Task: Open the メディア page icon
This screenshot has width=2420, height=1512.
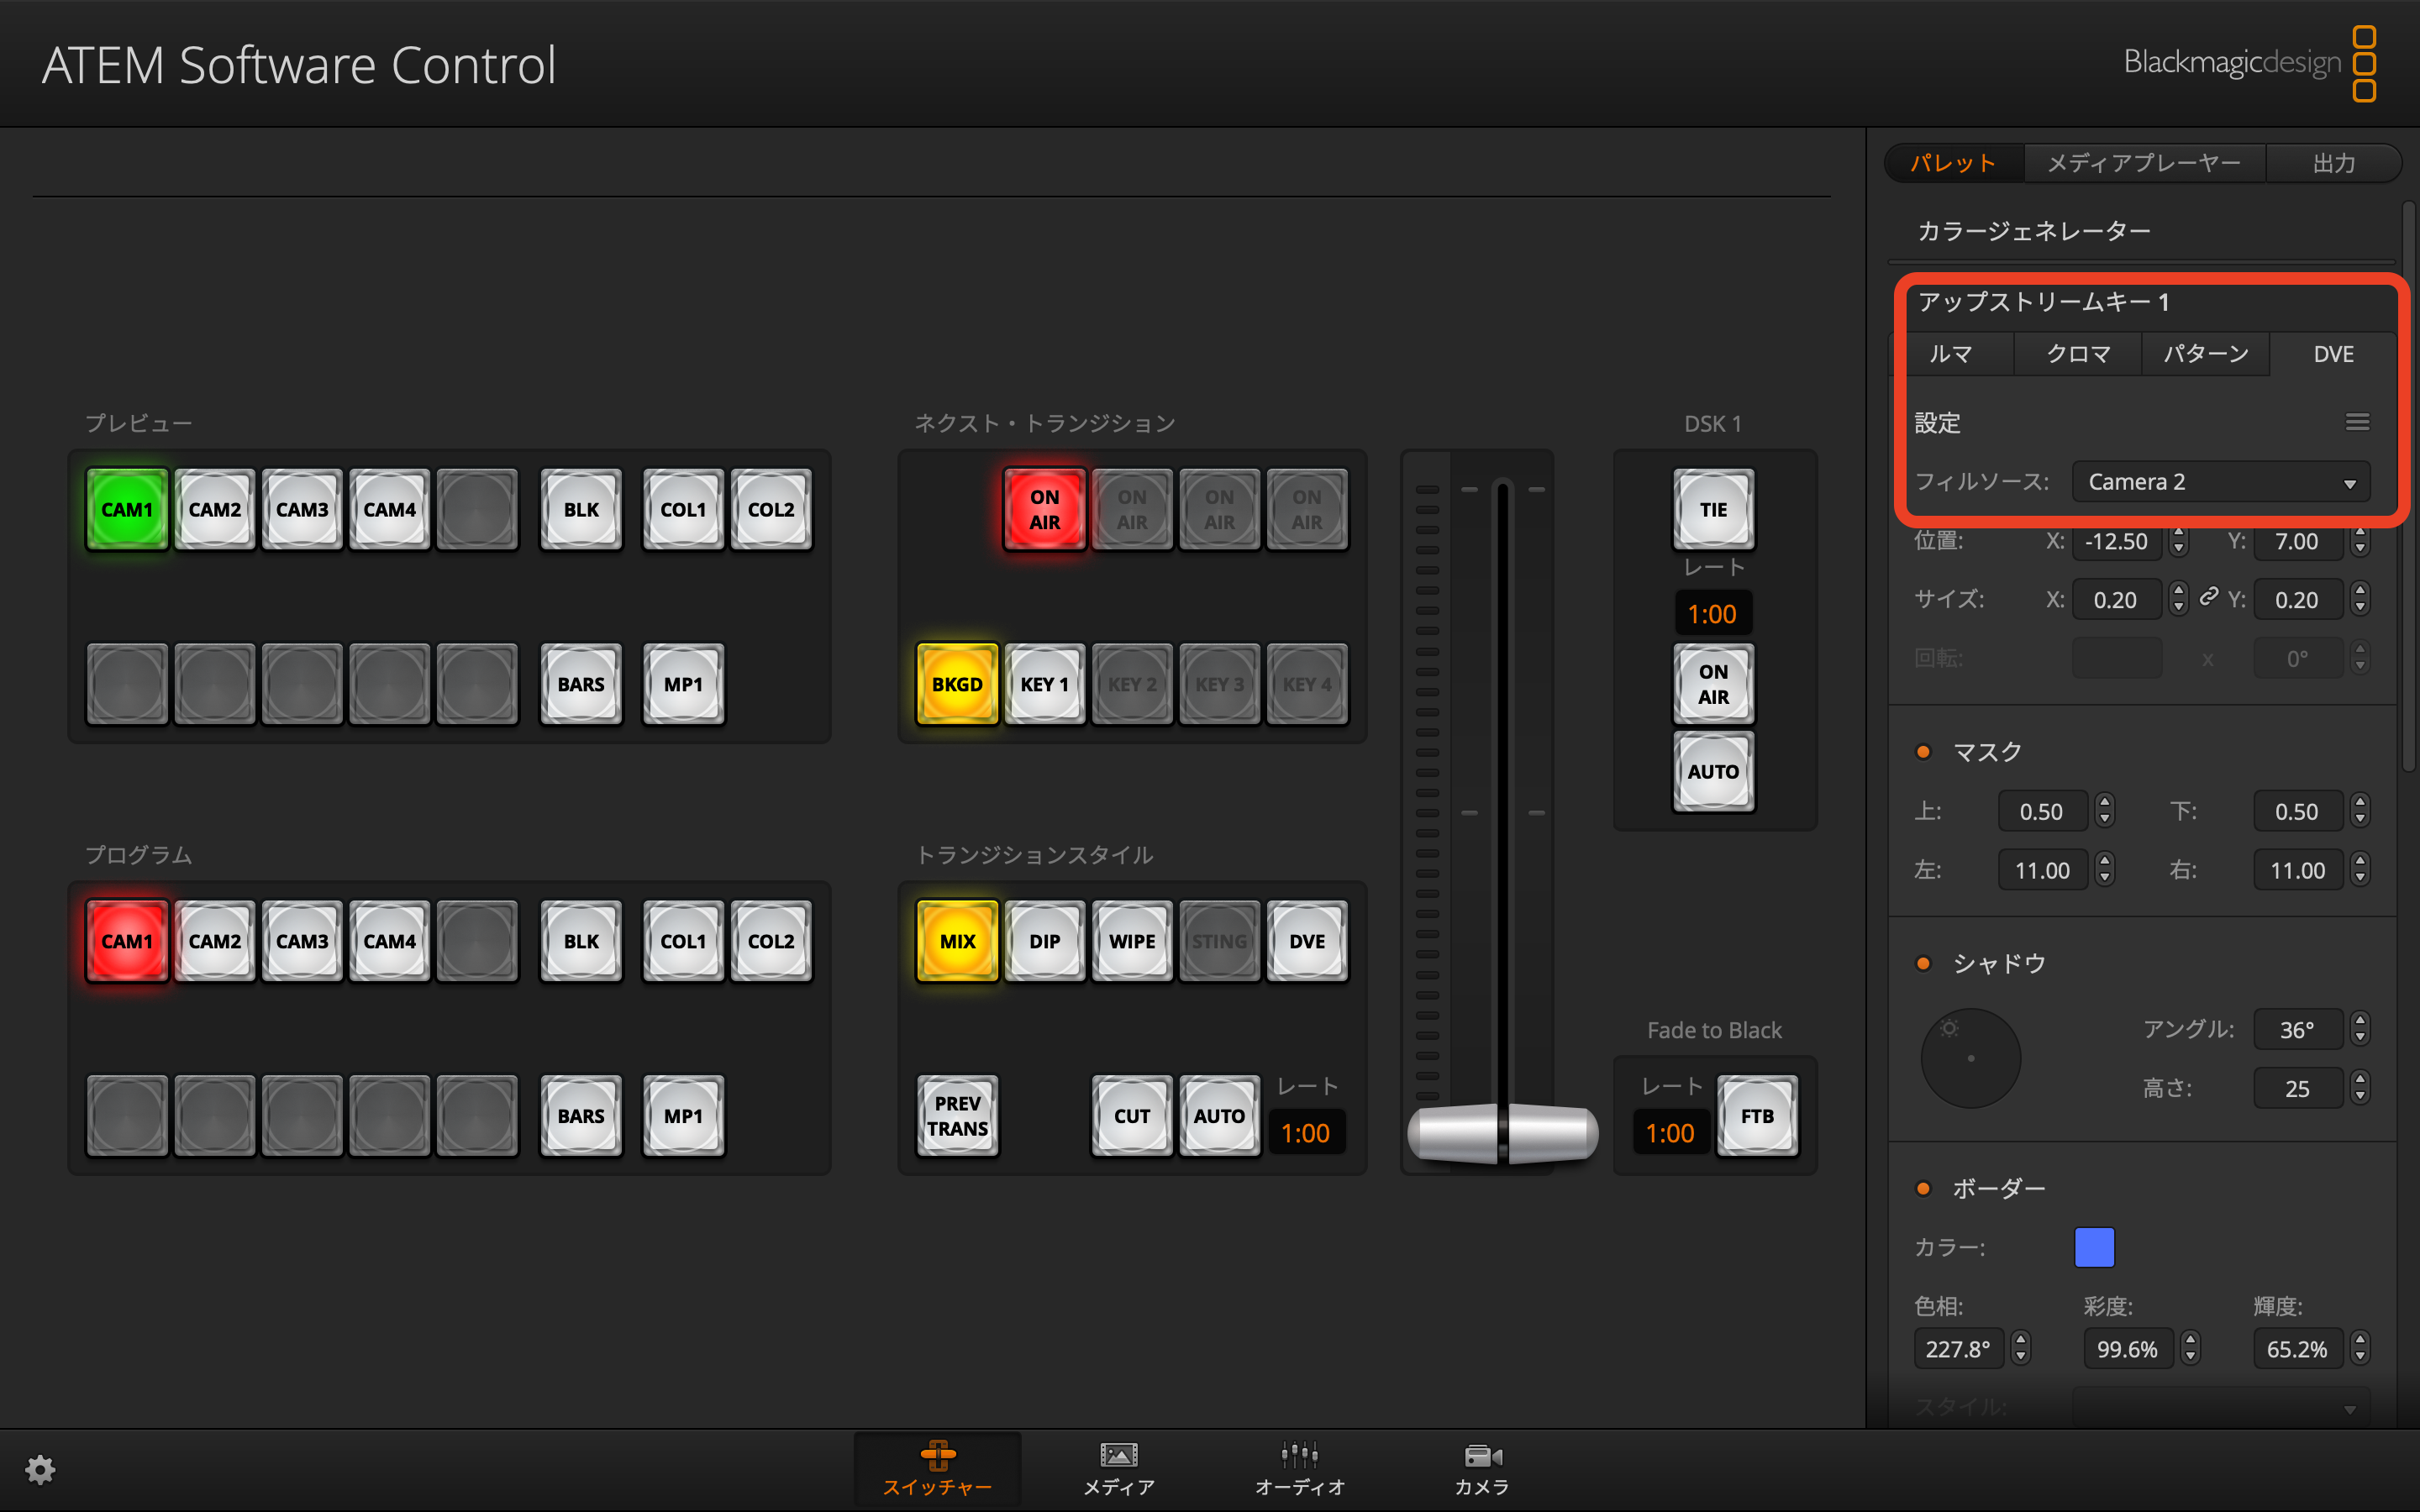Action: (x=1118, y=1456)
